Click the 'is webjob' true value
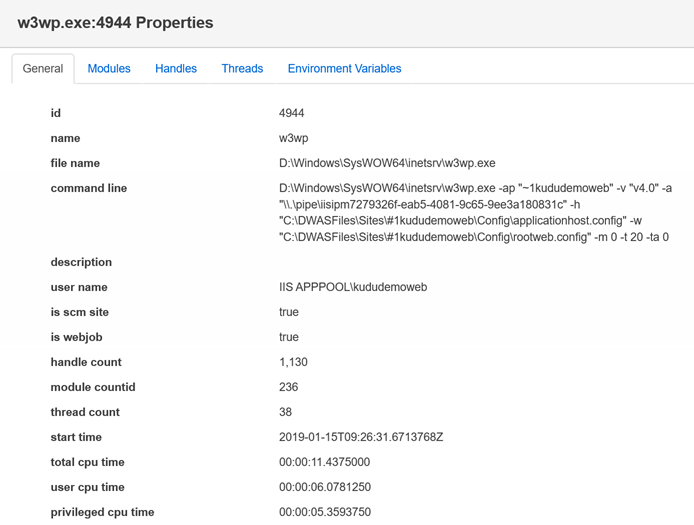 pos(289,337)
